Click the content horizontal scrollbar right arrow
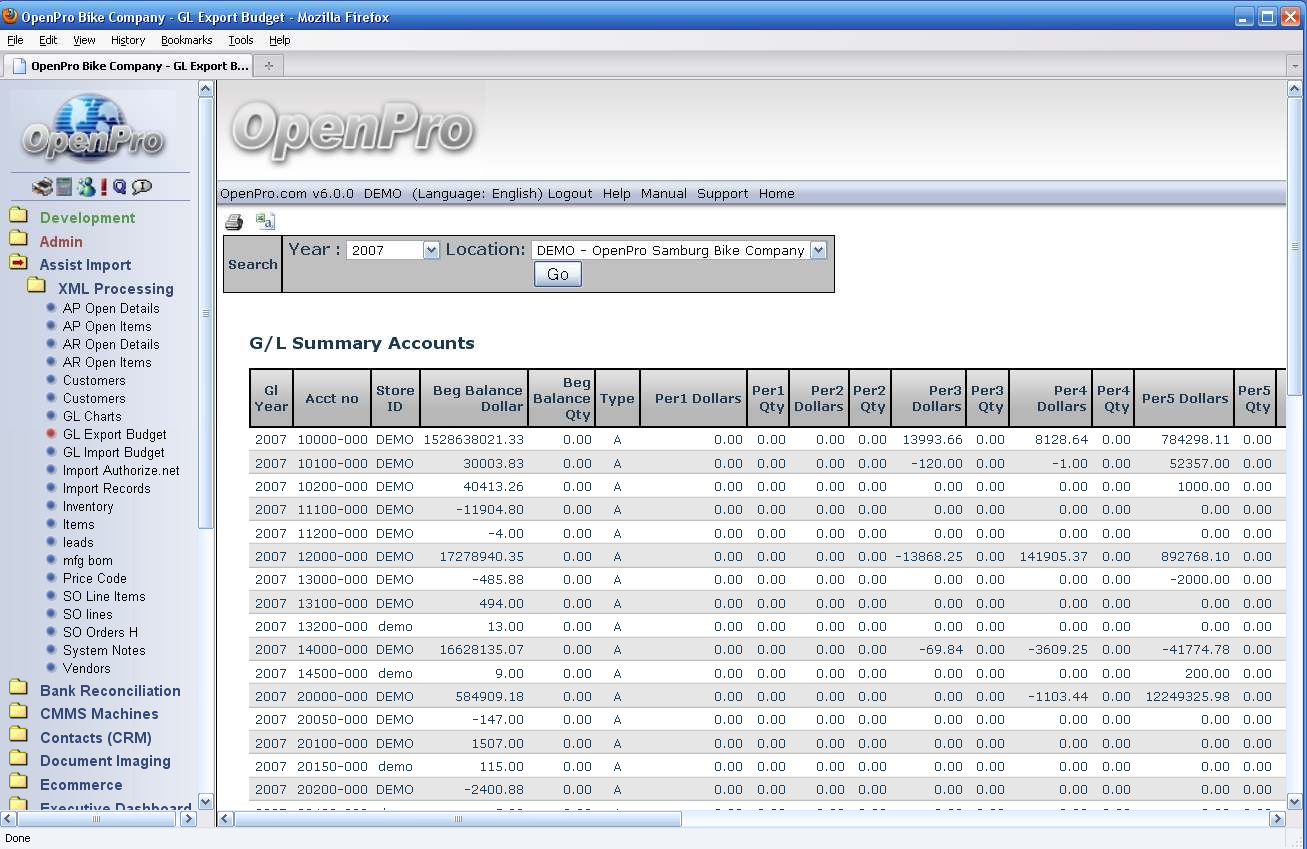Viewport: 1307px width, 849px height. [x=1277, y=819]
